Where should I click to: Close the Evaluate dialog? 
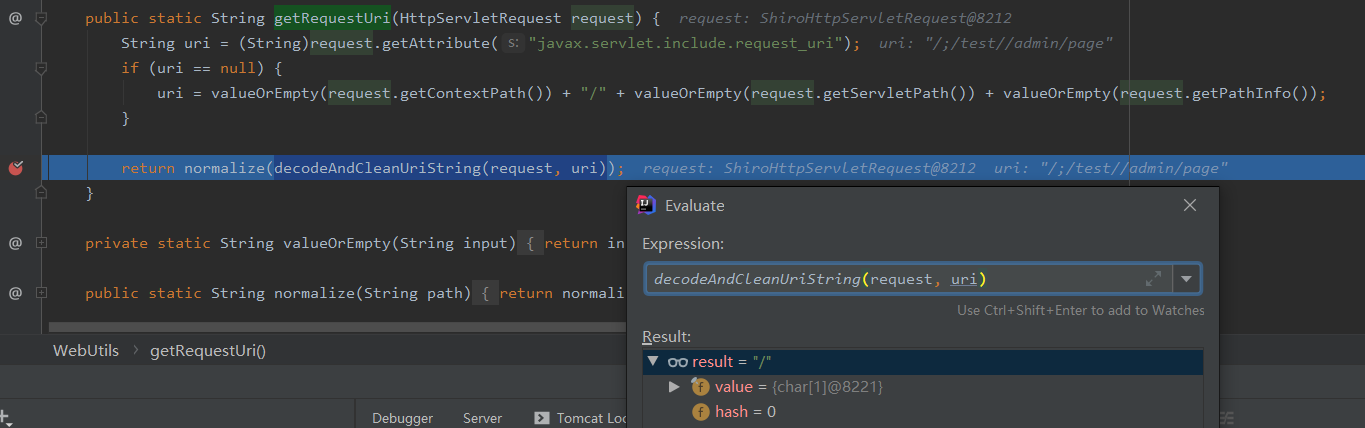click(1189, 205)
